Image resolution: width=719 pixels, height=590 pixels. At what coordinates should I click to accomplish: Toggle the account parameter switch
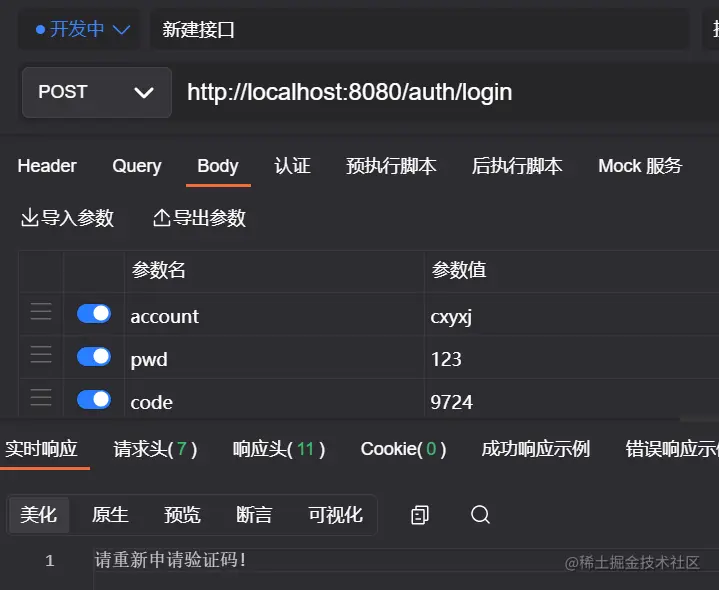point(94,314)
